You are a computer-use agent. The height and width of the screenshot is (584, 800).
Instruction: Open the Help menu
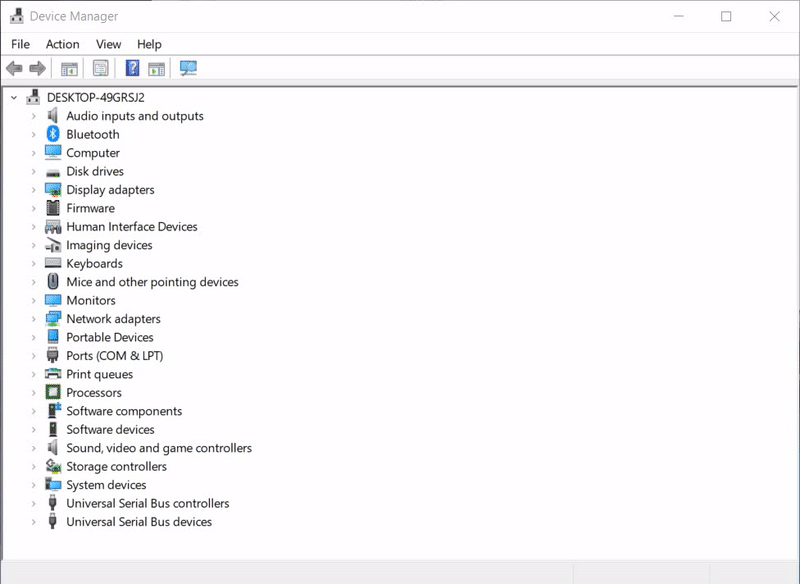click(x=149, y=44)
